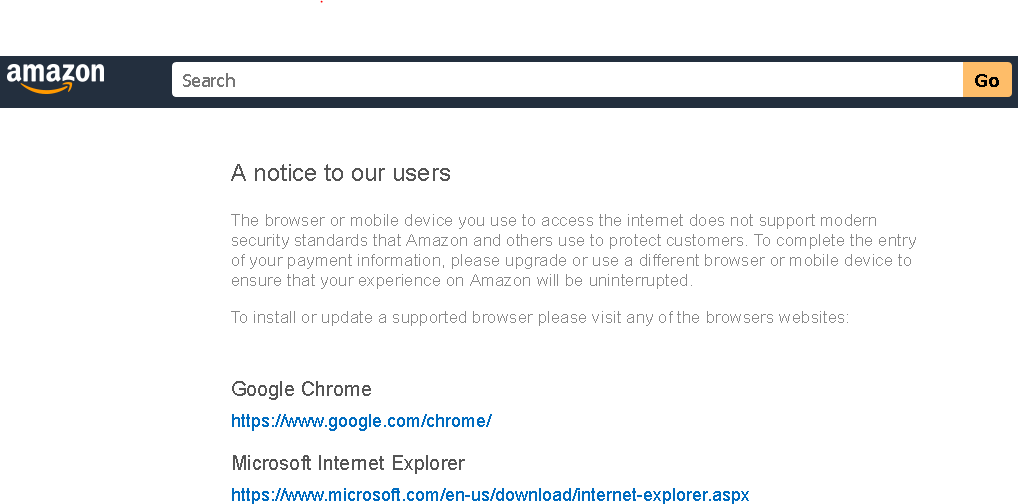This screenshot has width=1018, height=504.
Task: Click the 'chrome/' end of the Google URL
Action: coord(463,421)
